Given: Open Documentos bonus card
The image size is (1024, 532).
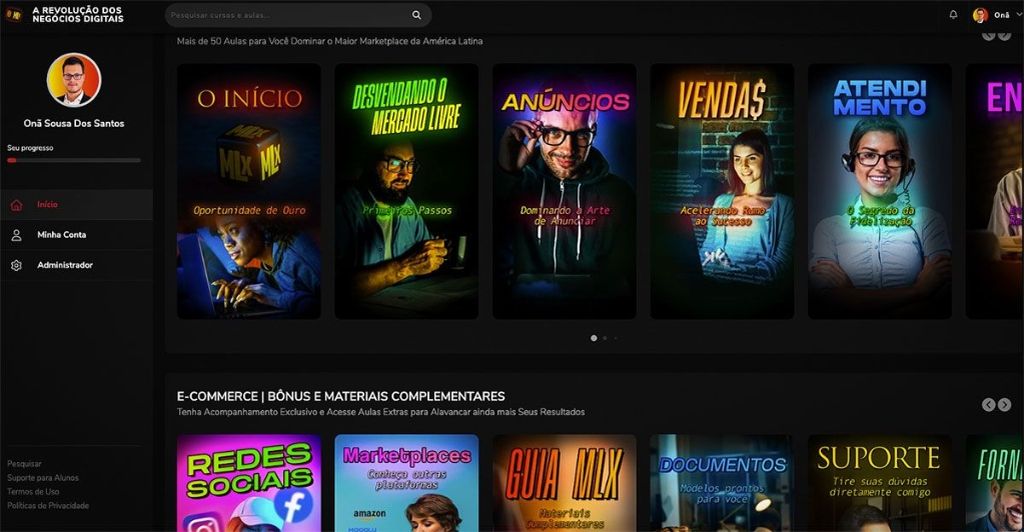Looking at the screenshot, I should click(722, 483).
